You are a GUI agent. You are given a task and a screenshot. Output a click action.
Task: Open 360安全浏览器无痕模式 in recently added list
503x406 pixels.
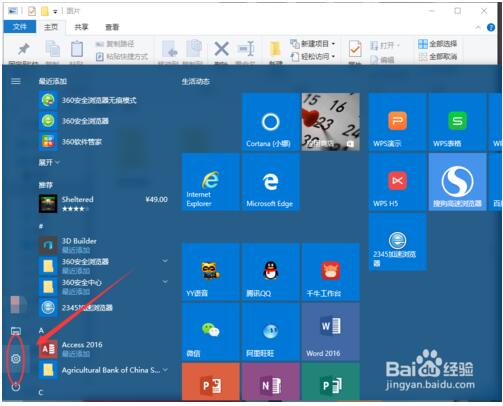click(x=103, y=100)
